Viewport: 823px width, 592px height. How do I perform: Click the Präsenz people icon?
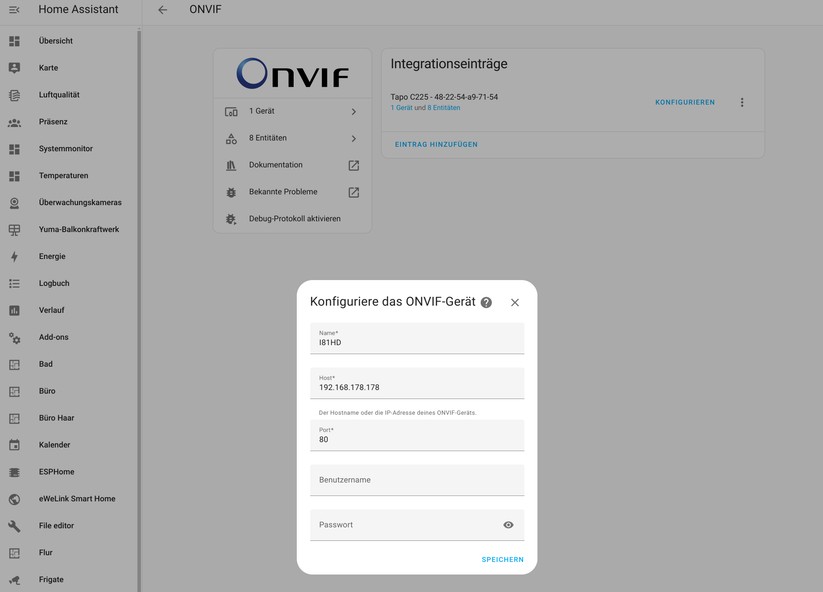(14, 122)
